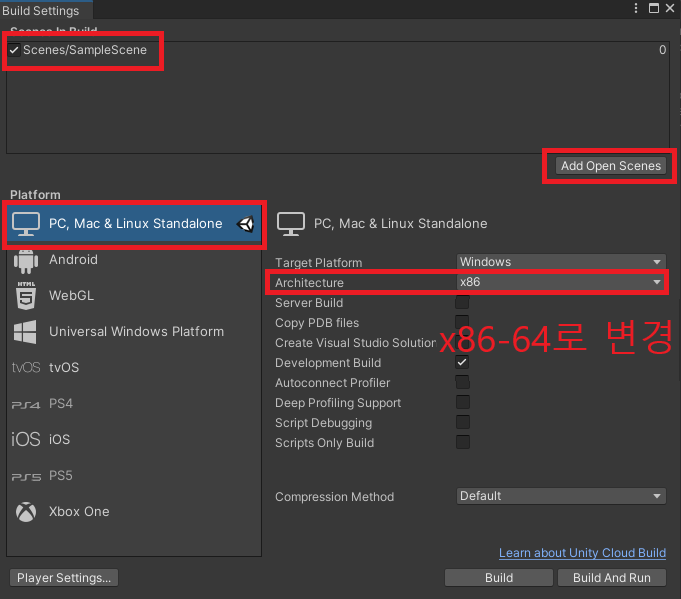The image size is (681, 599).
Task: Disable the Development Build checkbox
Action: (462, 362)
